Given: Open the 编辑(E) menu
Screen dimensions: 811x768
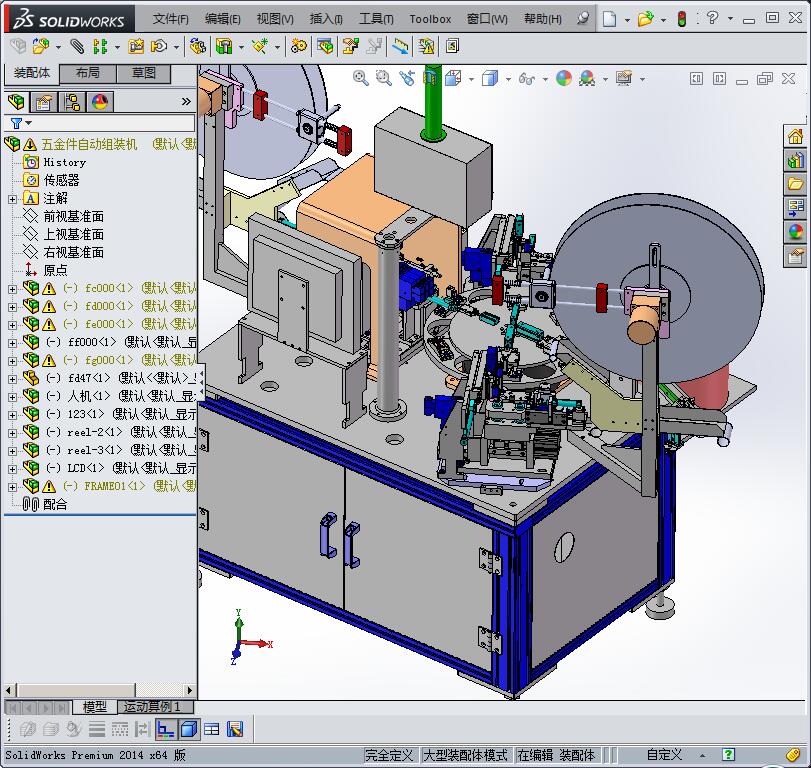Looking at the screenshot, I should (222, 19).
